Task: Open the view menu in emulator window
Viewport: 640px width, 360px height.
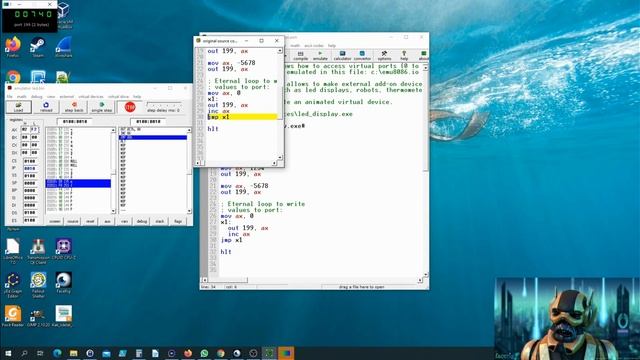Action: 51,97
